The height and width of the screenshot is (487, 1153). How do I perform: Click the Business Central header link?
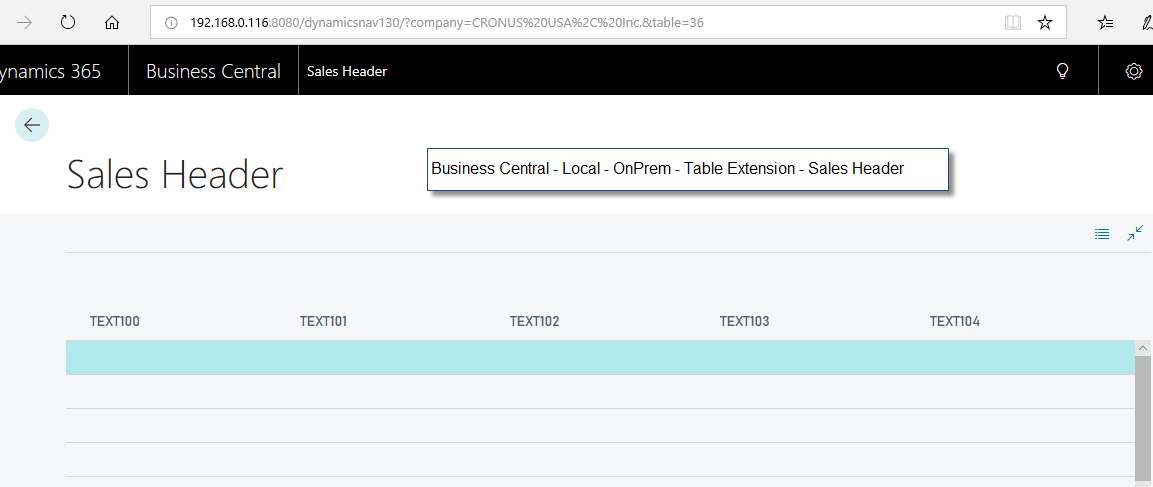tap(213, 71)
